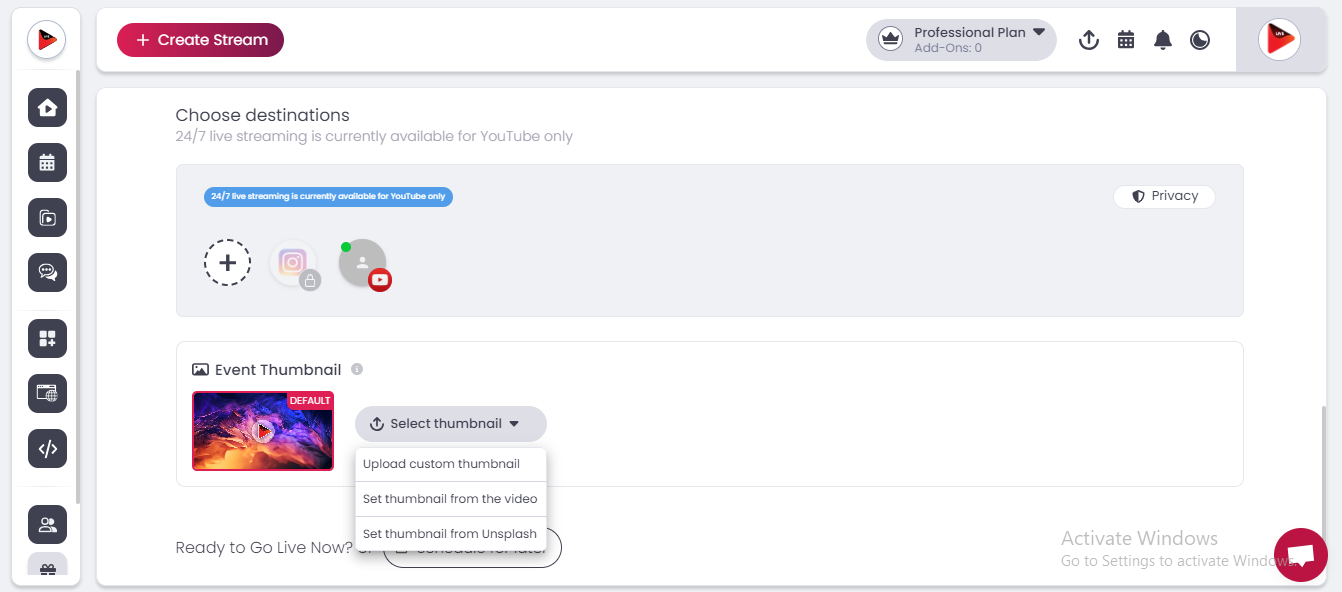Screen dimensions: 1342x592
Task: Select the locked Instagram destination
Action: pyautogui.click(x=293, y=264)
